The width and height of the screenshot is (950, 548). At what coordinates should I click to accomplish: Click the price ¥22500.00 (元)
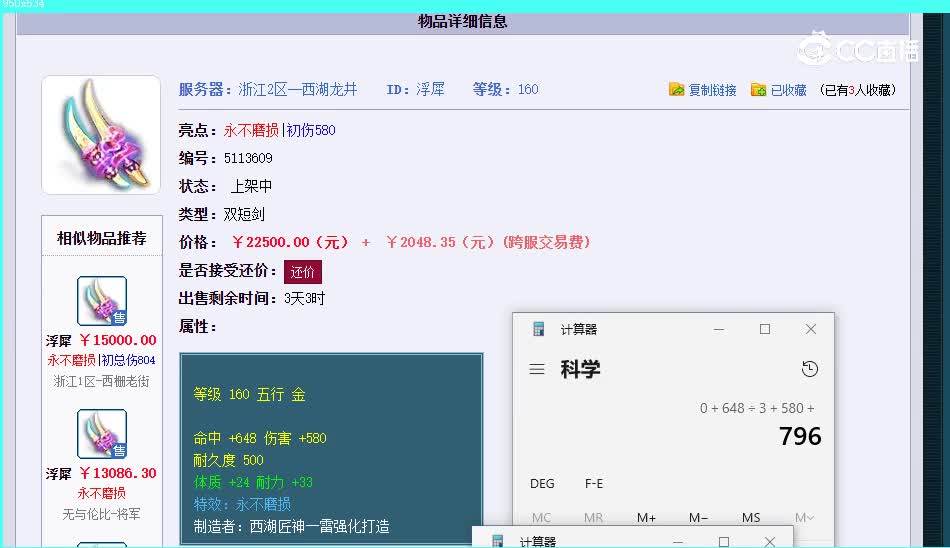[290, 242]
